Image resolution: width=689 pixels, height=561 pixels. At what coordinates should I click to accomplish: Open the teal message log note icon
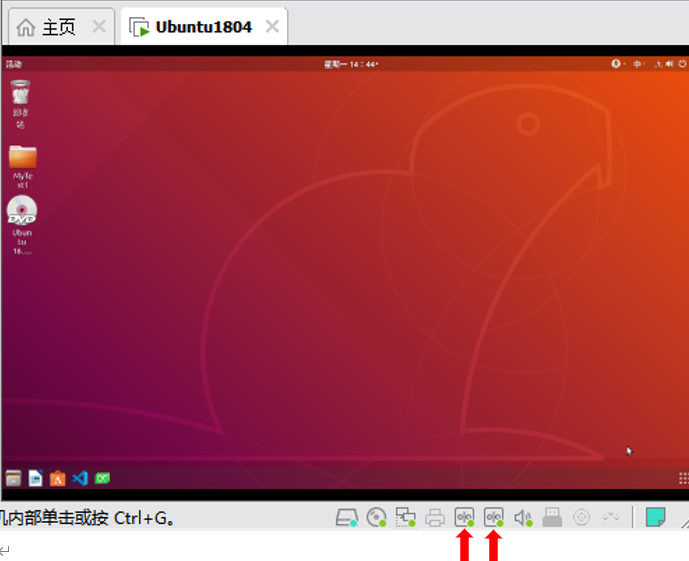pos(655,517)
